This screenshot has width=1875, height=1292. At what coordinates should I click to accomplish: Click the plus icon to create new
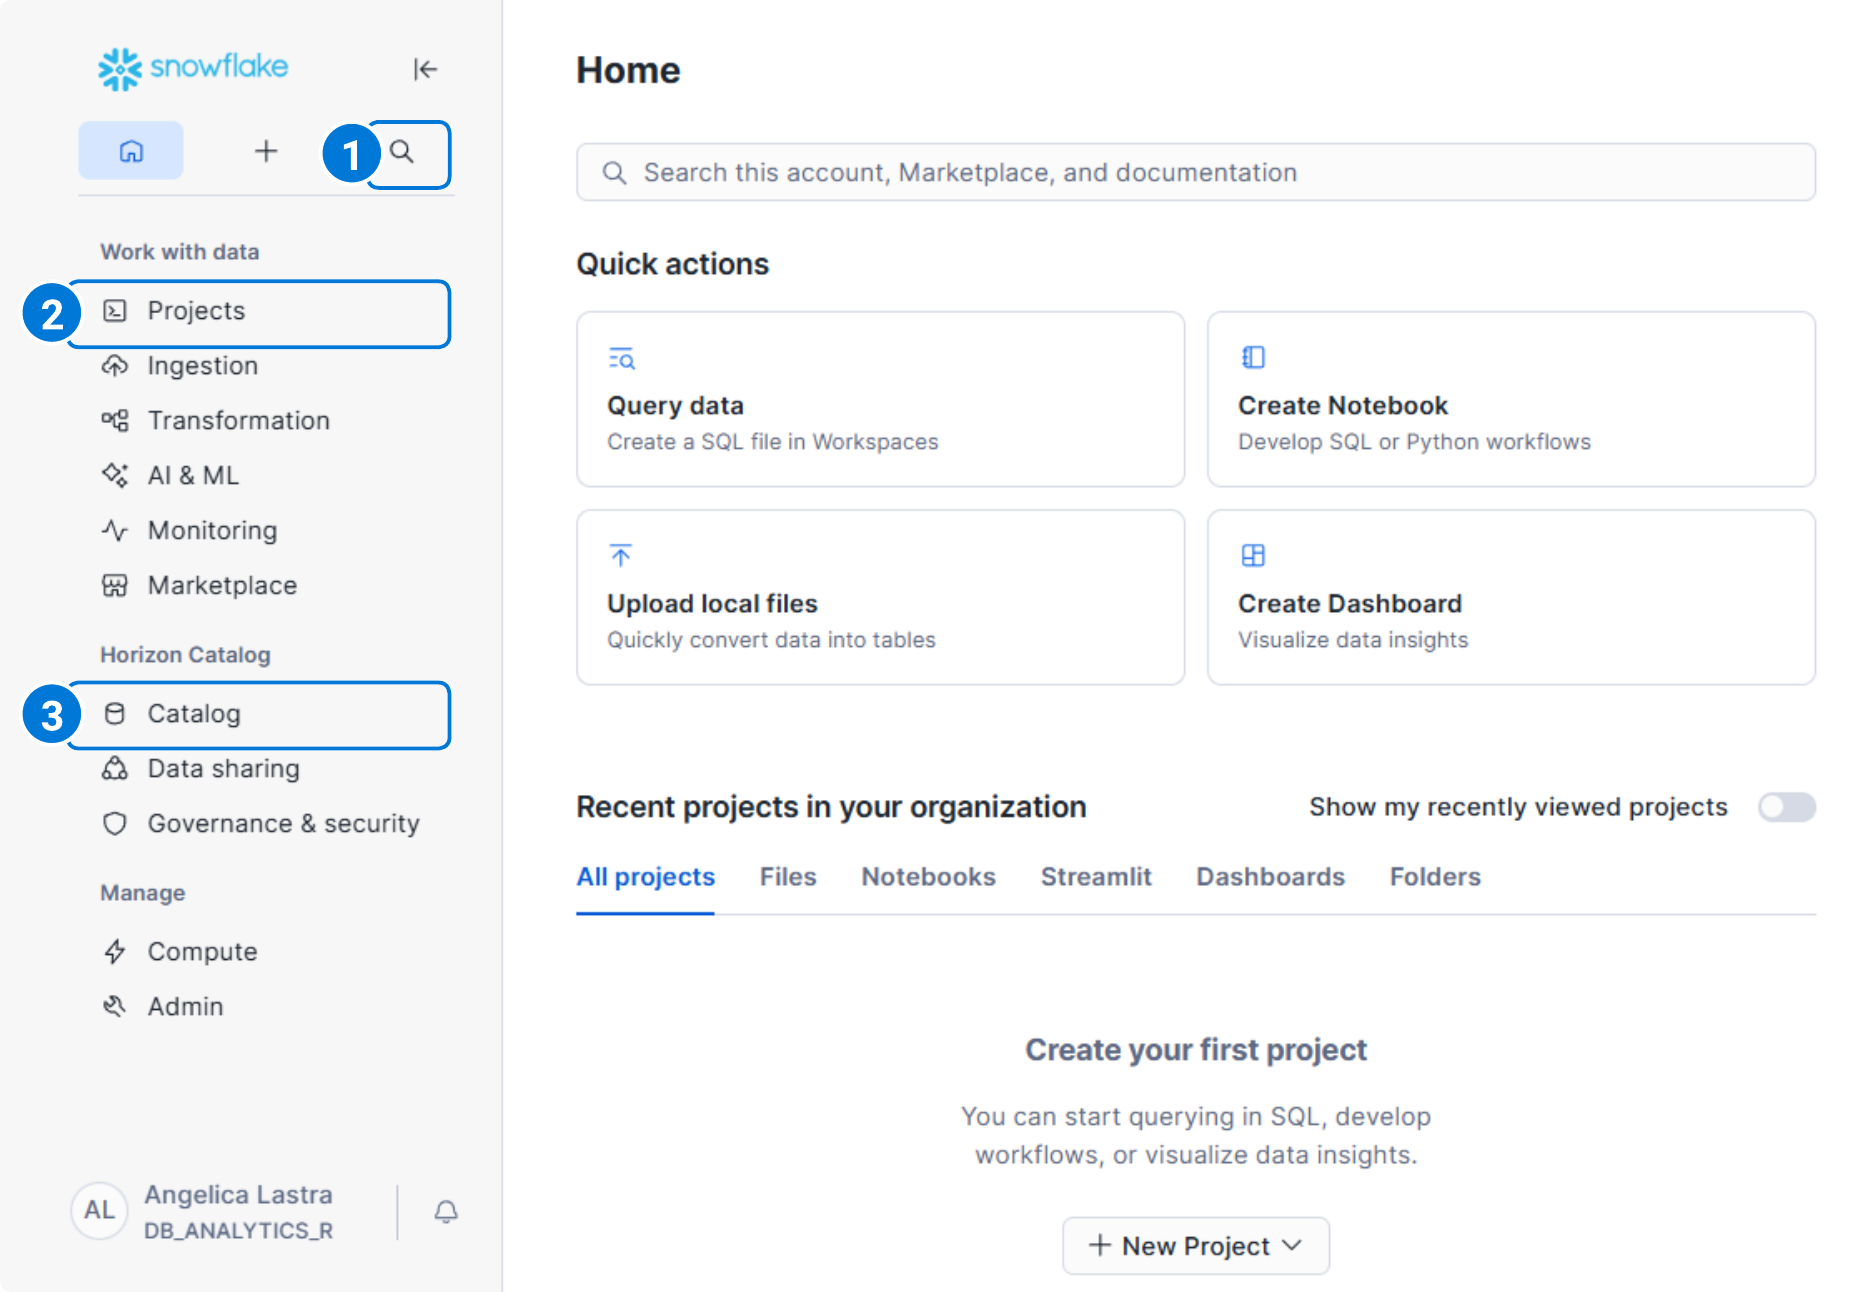(265, 151)
